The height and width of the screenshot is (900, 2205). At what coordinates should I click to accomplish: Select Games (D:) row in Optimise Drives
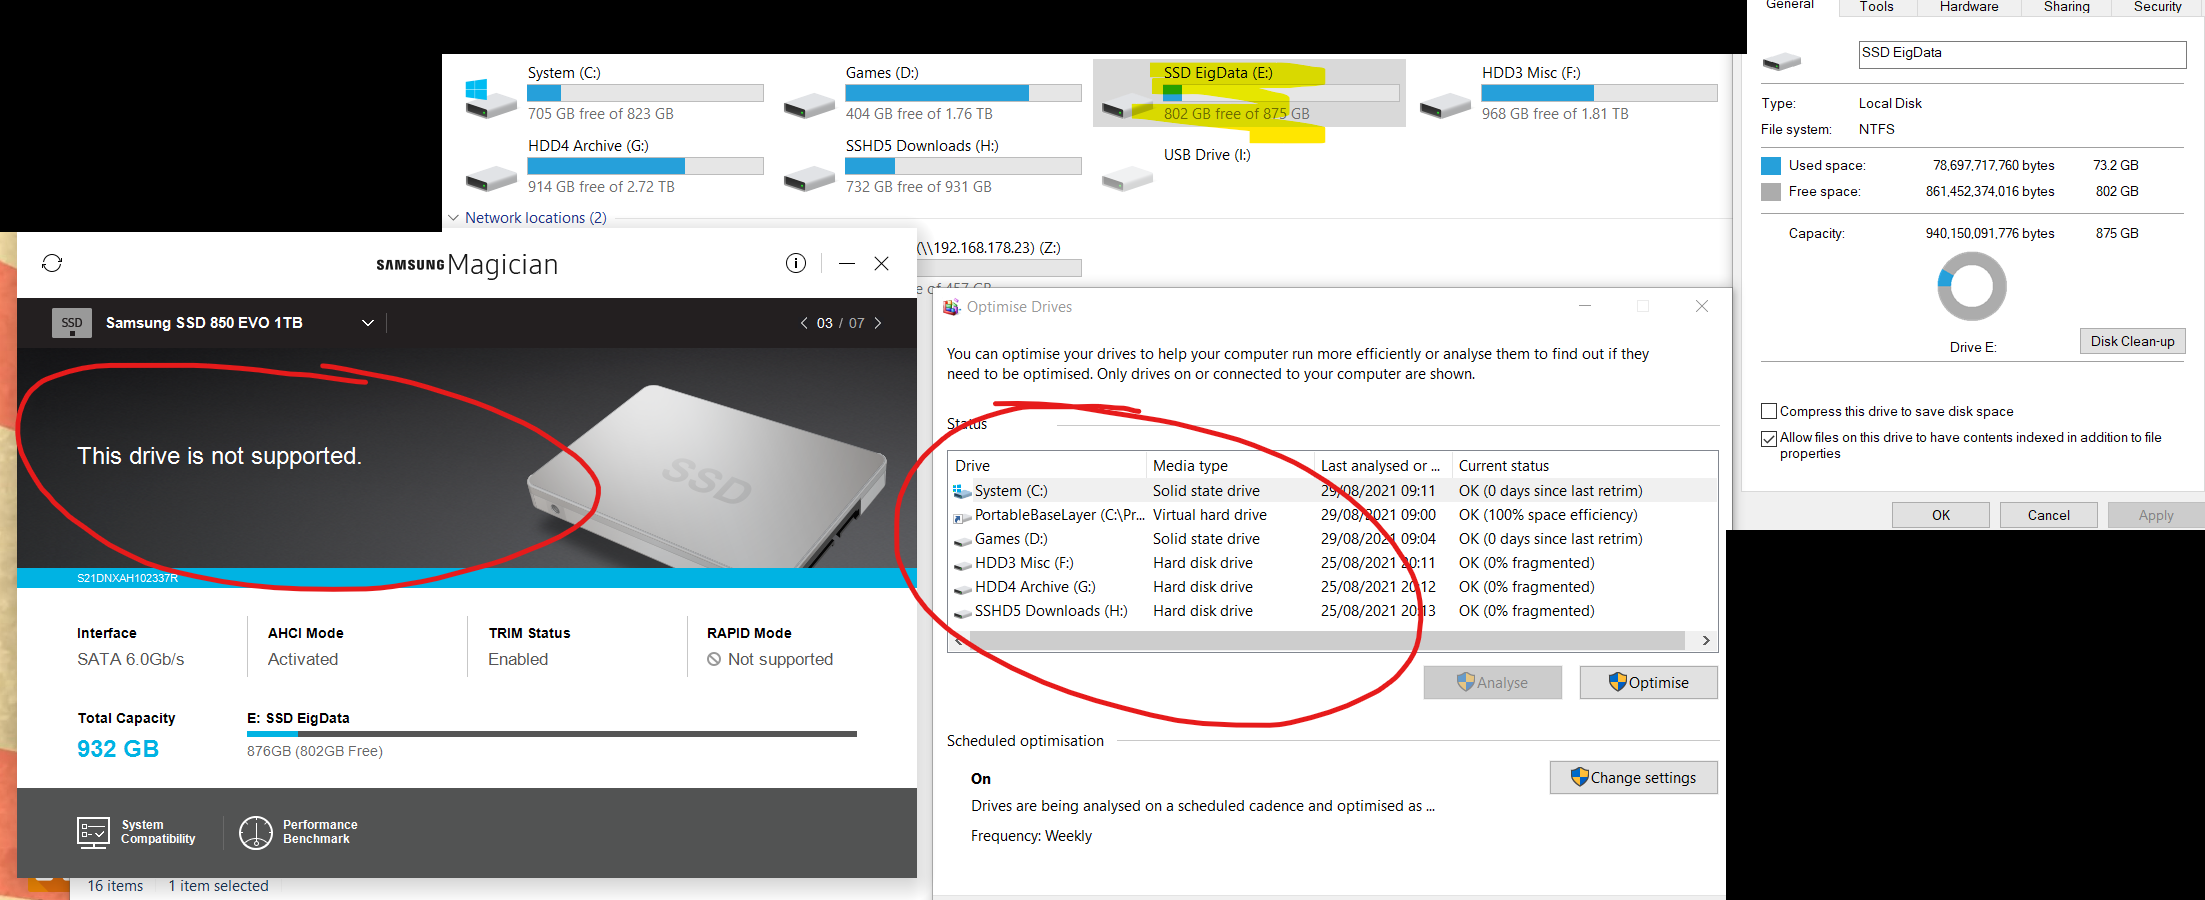coord(1332,539)
